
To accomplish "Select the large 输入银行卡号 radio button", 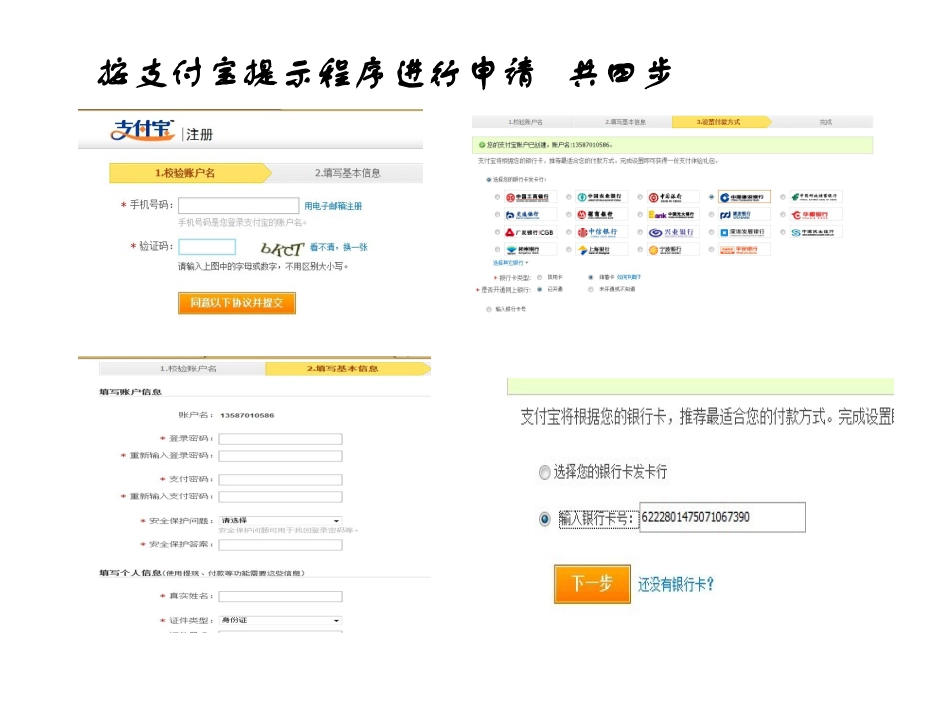I will click(545, 519).
